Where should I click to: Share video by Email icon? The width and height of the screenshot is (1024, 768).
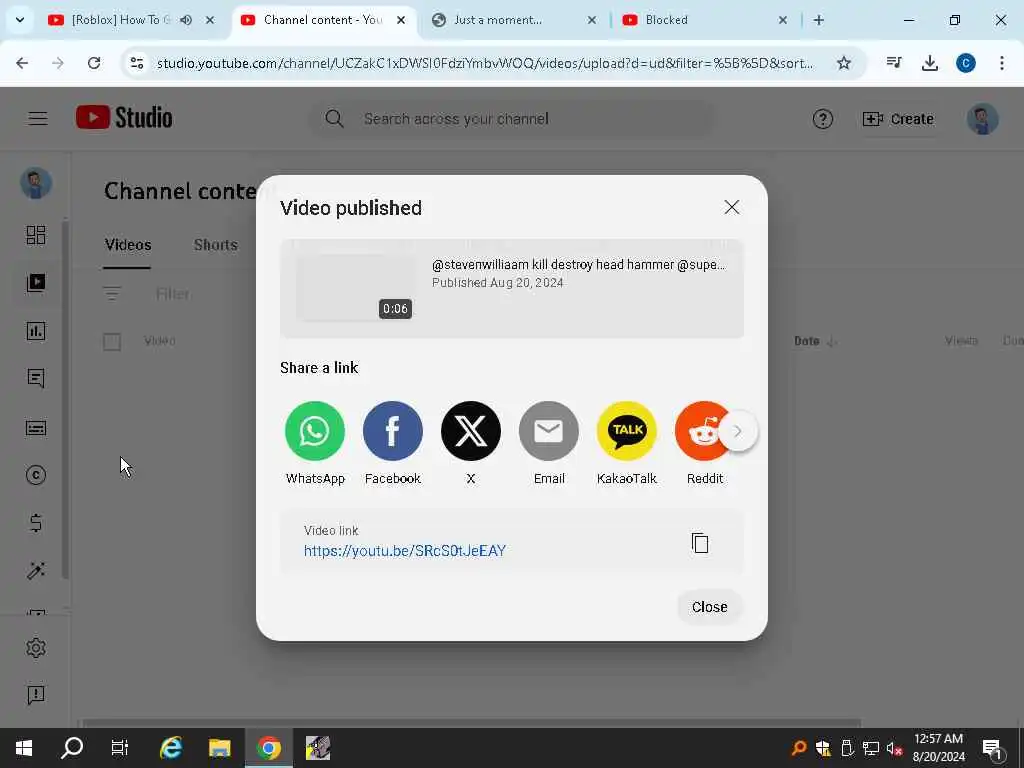[x=549, y=431]
